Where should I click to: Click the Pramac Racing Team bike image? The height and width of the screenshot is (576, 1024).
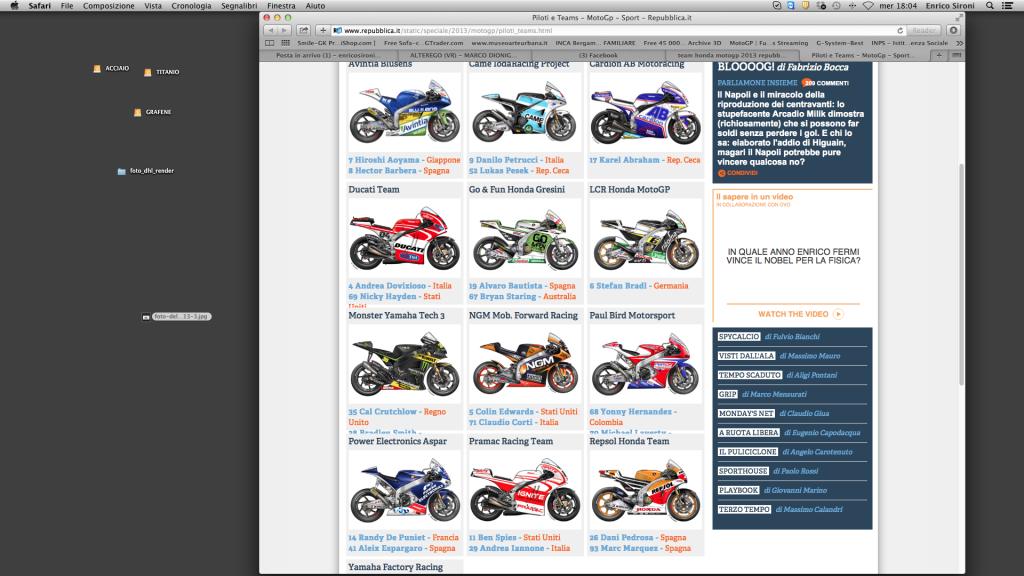(x=524, y=490)
